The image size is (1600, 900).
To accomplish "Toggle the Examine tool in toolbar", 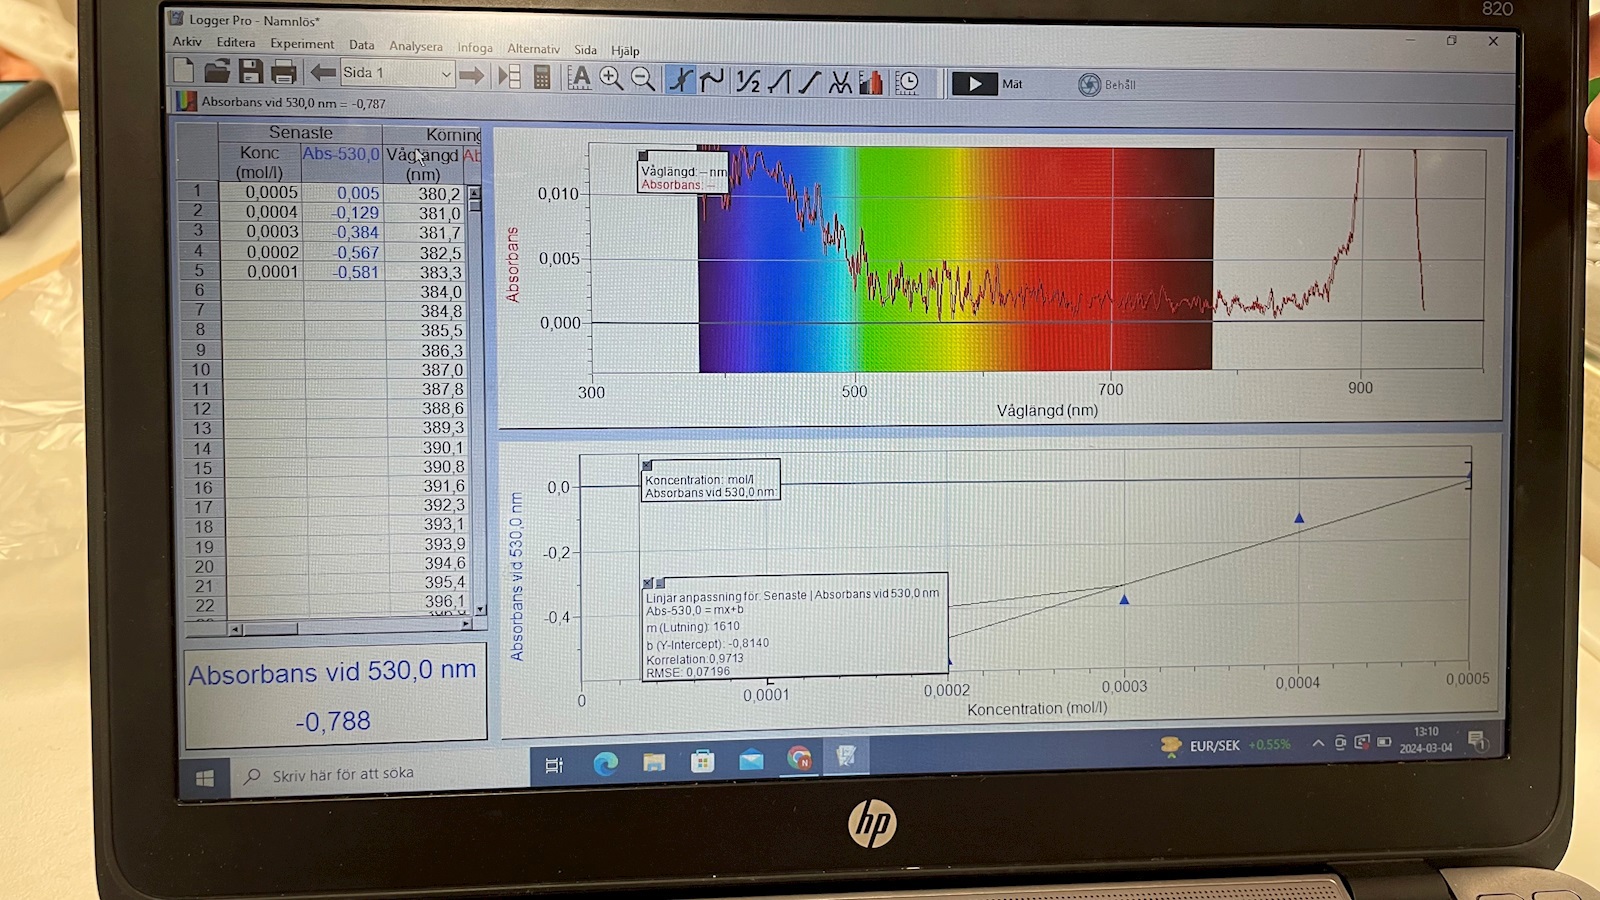I will point(680,79).
